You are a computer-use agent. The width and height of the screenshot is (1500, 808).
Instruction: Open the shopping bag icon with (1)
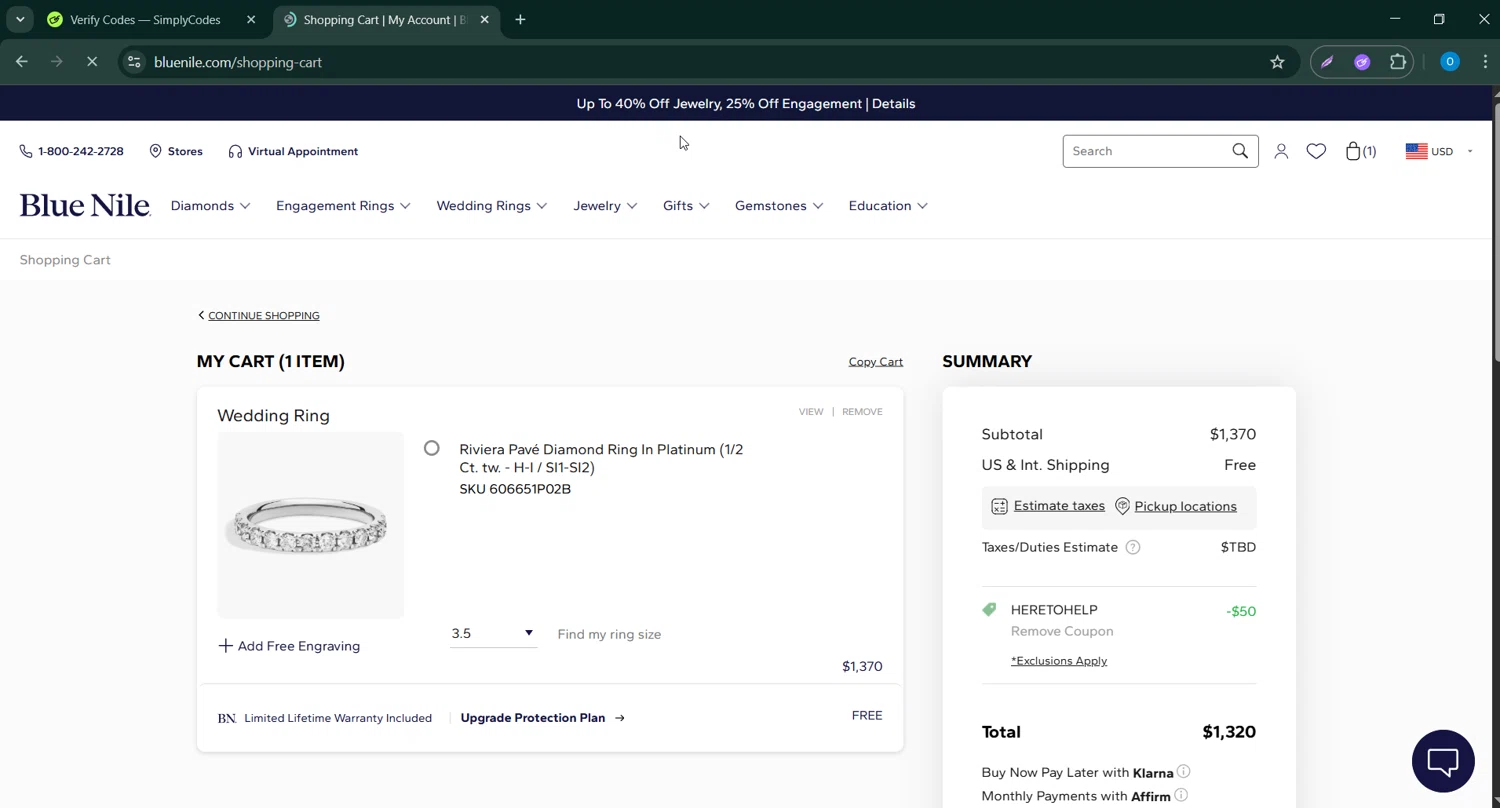click(x=1361, y=151)
